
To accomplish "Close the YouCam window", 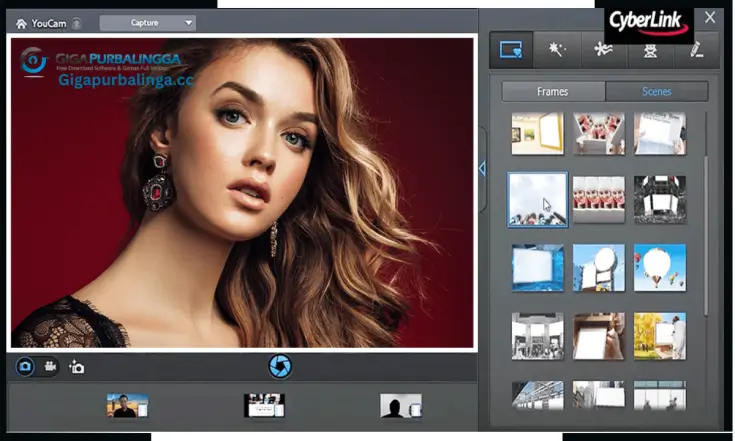I will coord(710,17).
